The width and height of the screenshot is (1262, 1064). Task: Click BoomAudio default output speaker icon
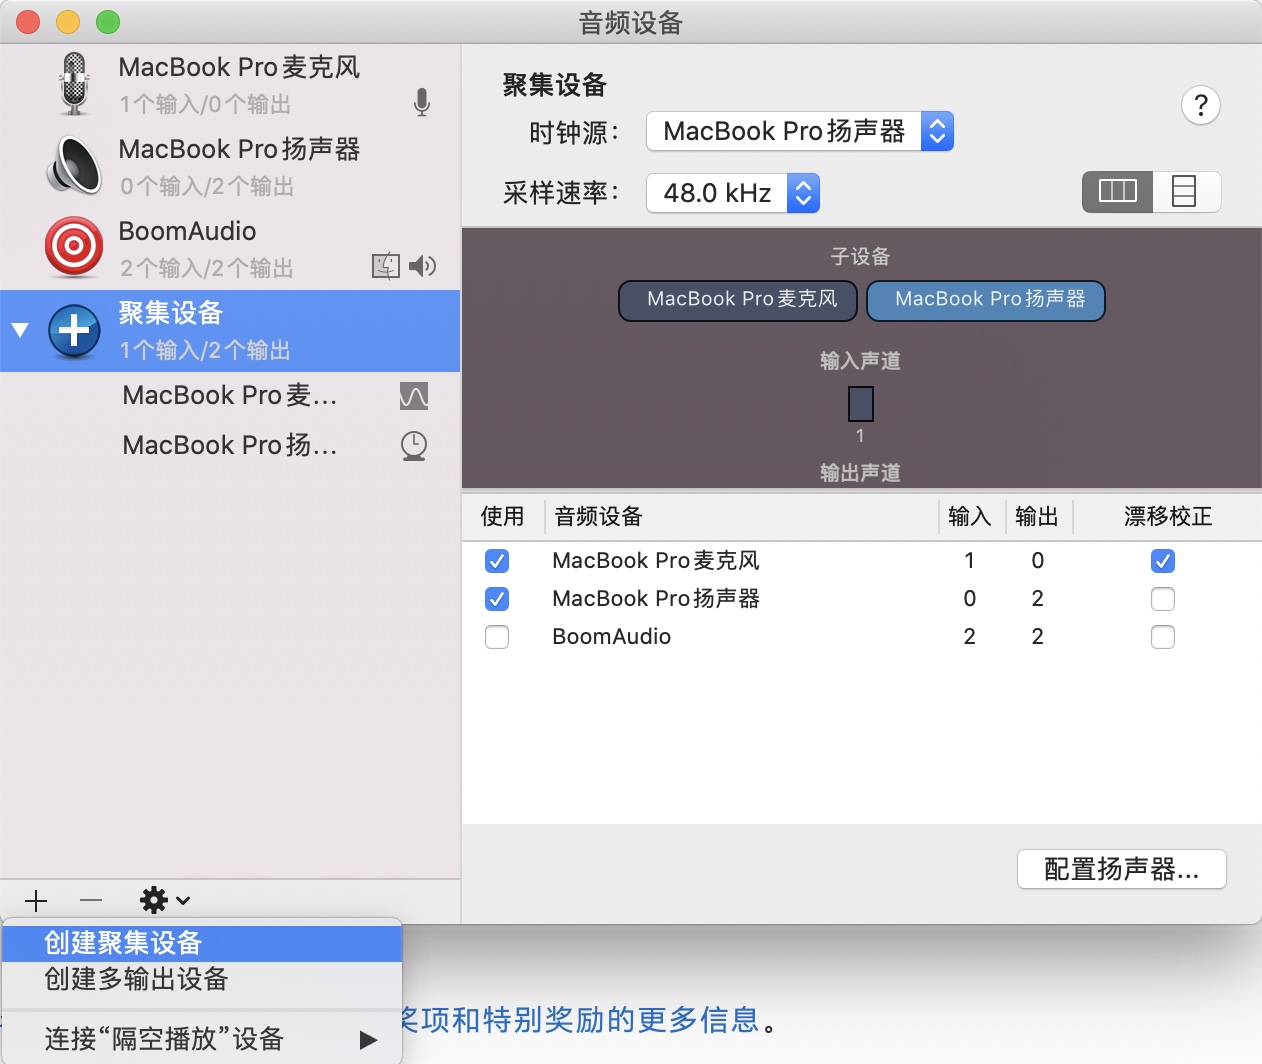click(423, 266)
